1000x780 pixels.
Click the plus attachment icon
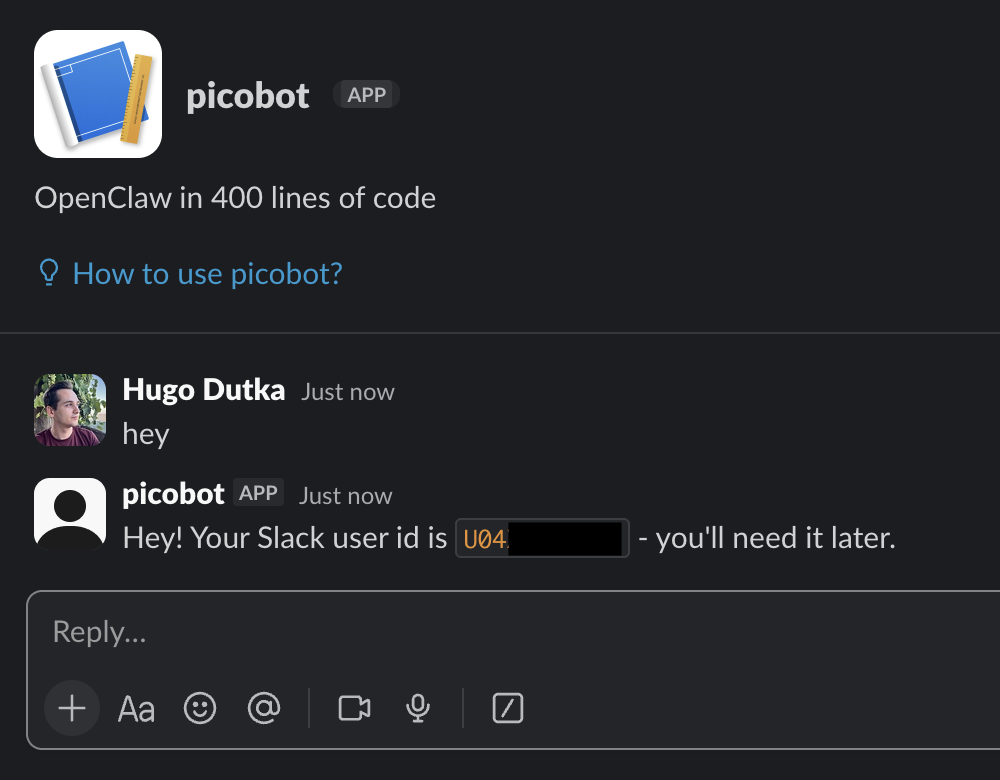[71, 708]
